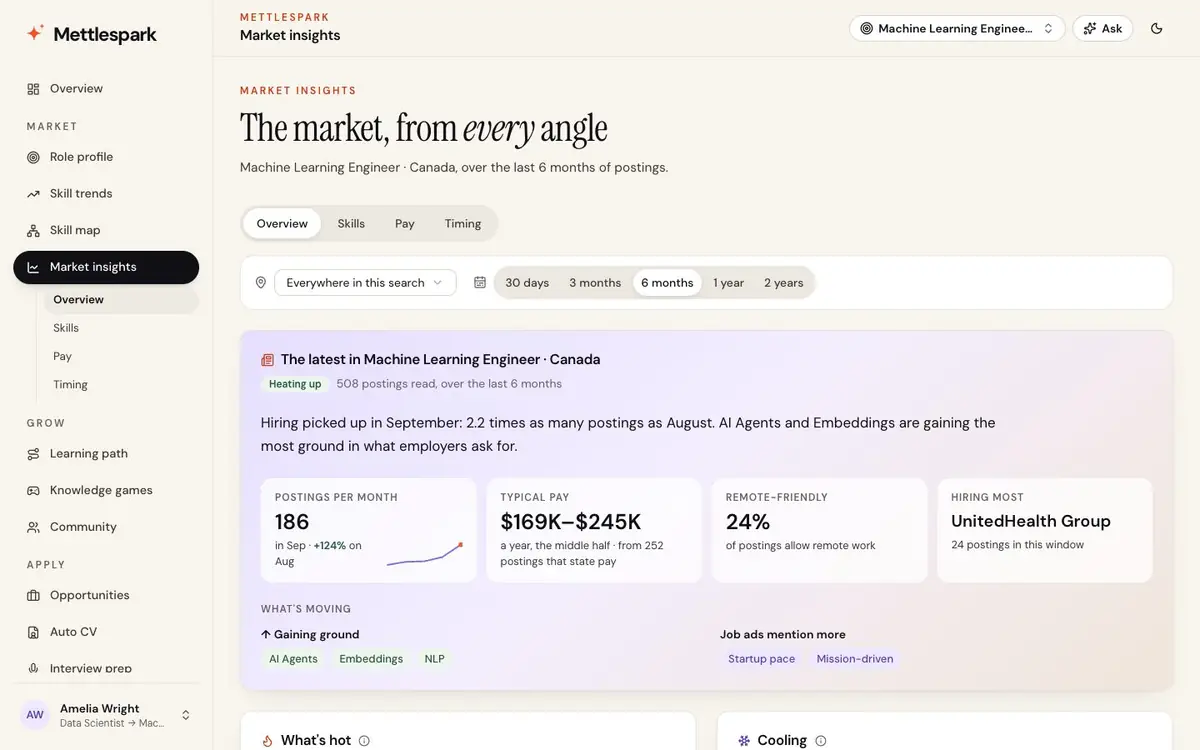Click the Learning path route icon

(33, 454)
